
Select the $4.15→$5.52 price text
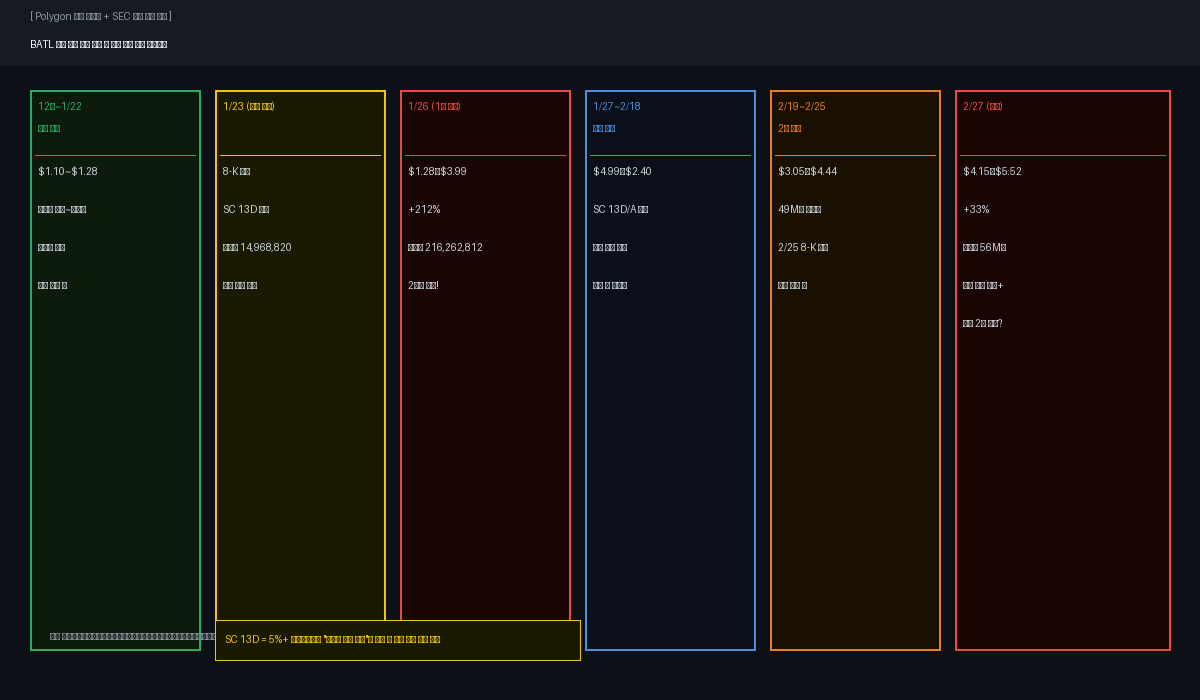[992, 172]
